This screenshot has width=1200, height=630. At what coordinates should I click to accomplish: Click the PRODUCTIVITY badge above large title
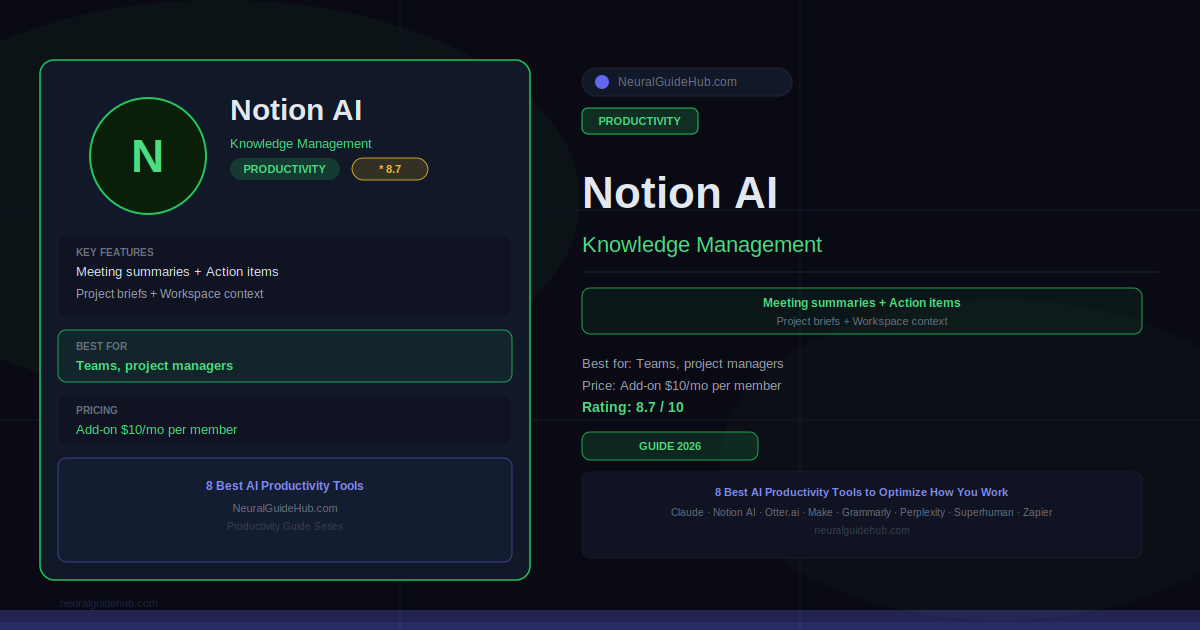640,121
